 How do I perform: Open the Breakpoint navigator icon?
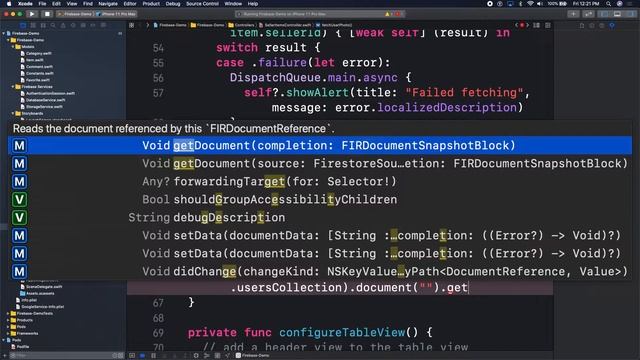click(x=93, y=25)
